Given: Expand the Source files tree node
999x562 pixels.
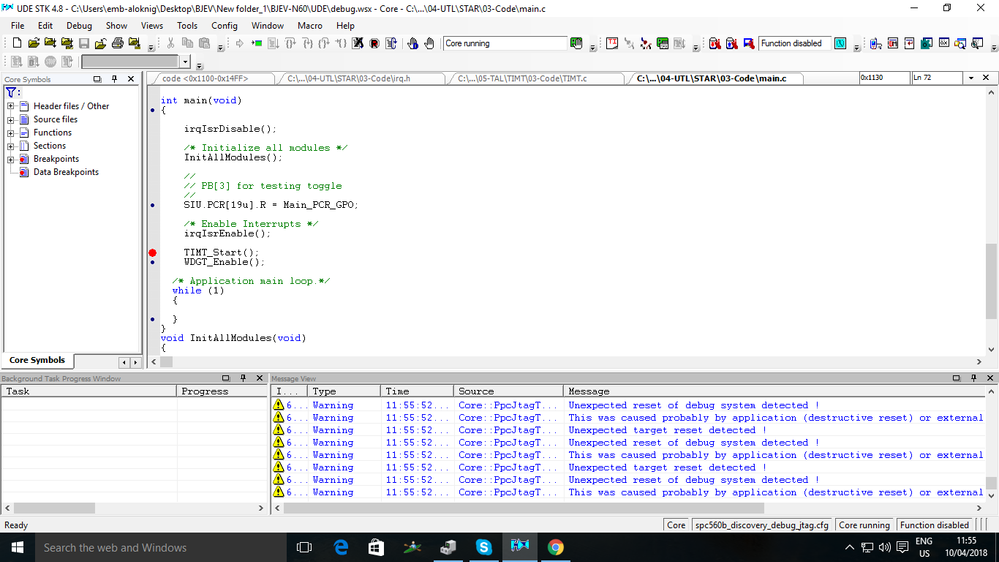Looking at the screenshot, I should 10,119.
